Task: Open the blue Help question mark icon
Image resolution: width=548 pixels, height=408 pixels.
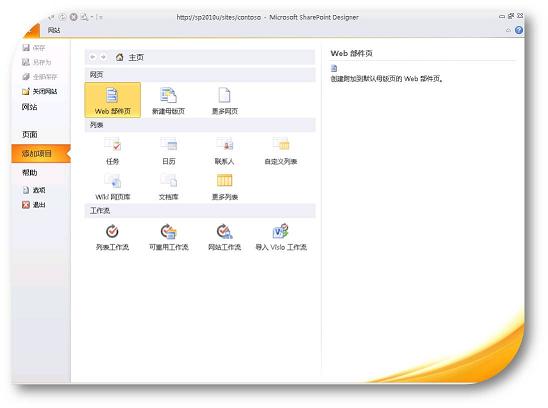Action: coord(519,30)
